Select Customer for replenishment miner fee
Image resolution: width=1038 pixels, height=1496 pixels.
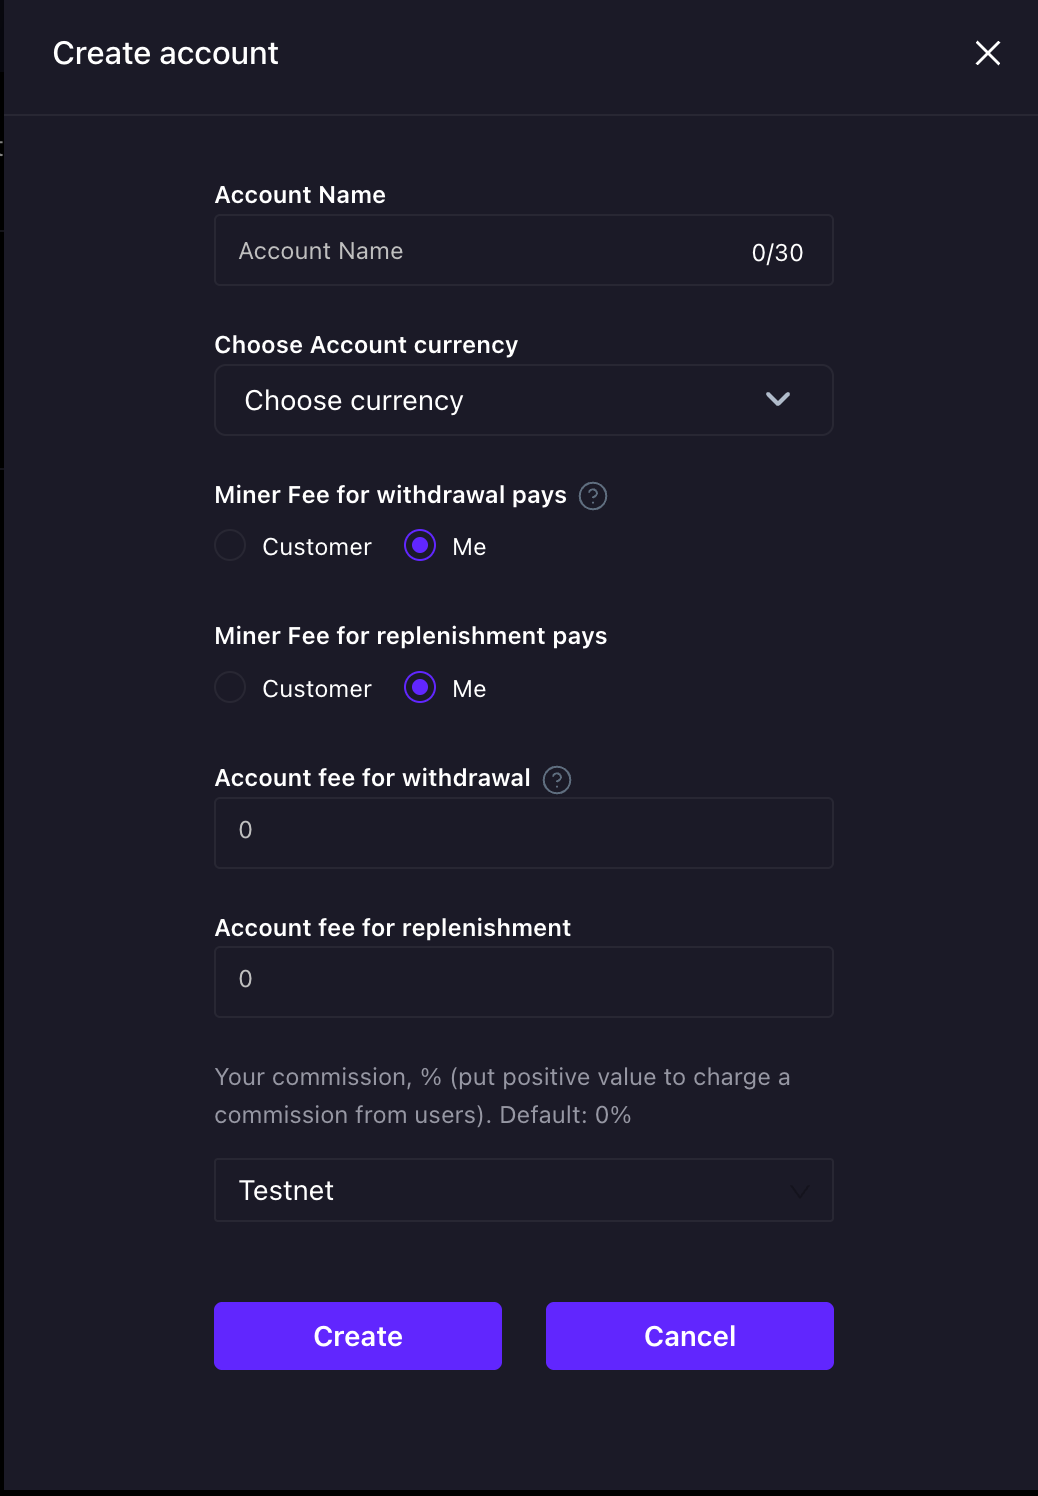pos(231,688)
